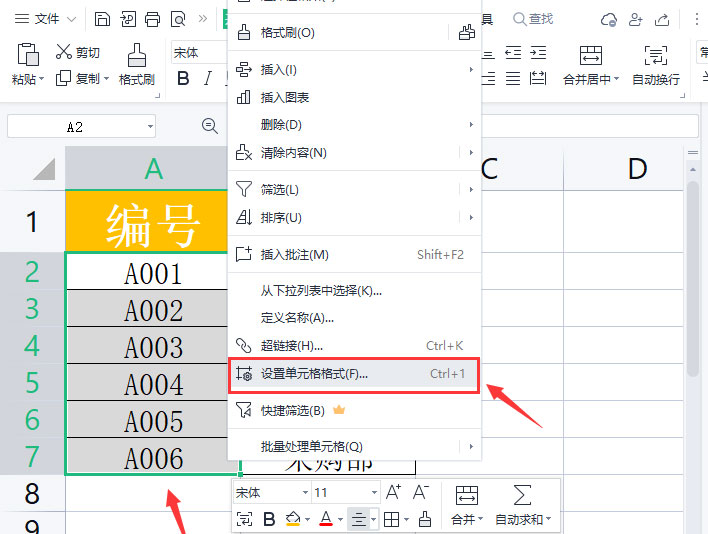Click the distributed alignment icon in the ribbon
708x534 pixels.
(x=538, y=79)
